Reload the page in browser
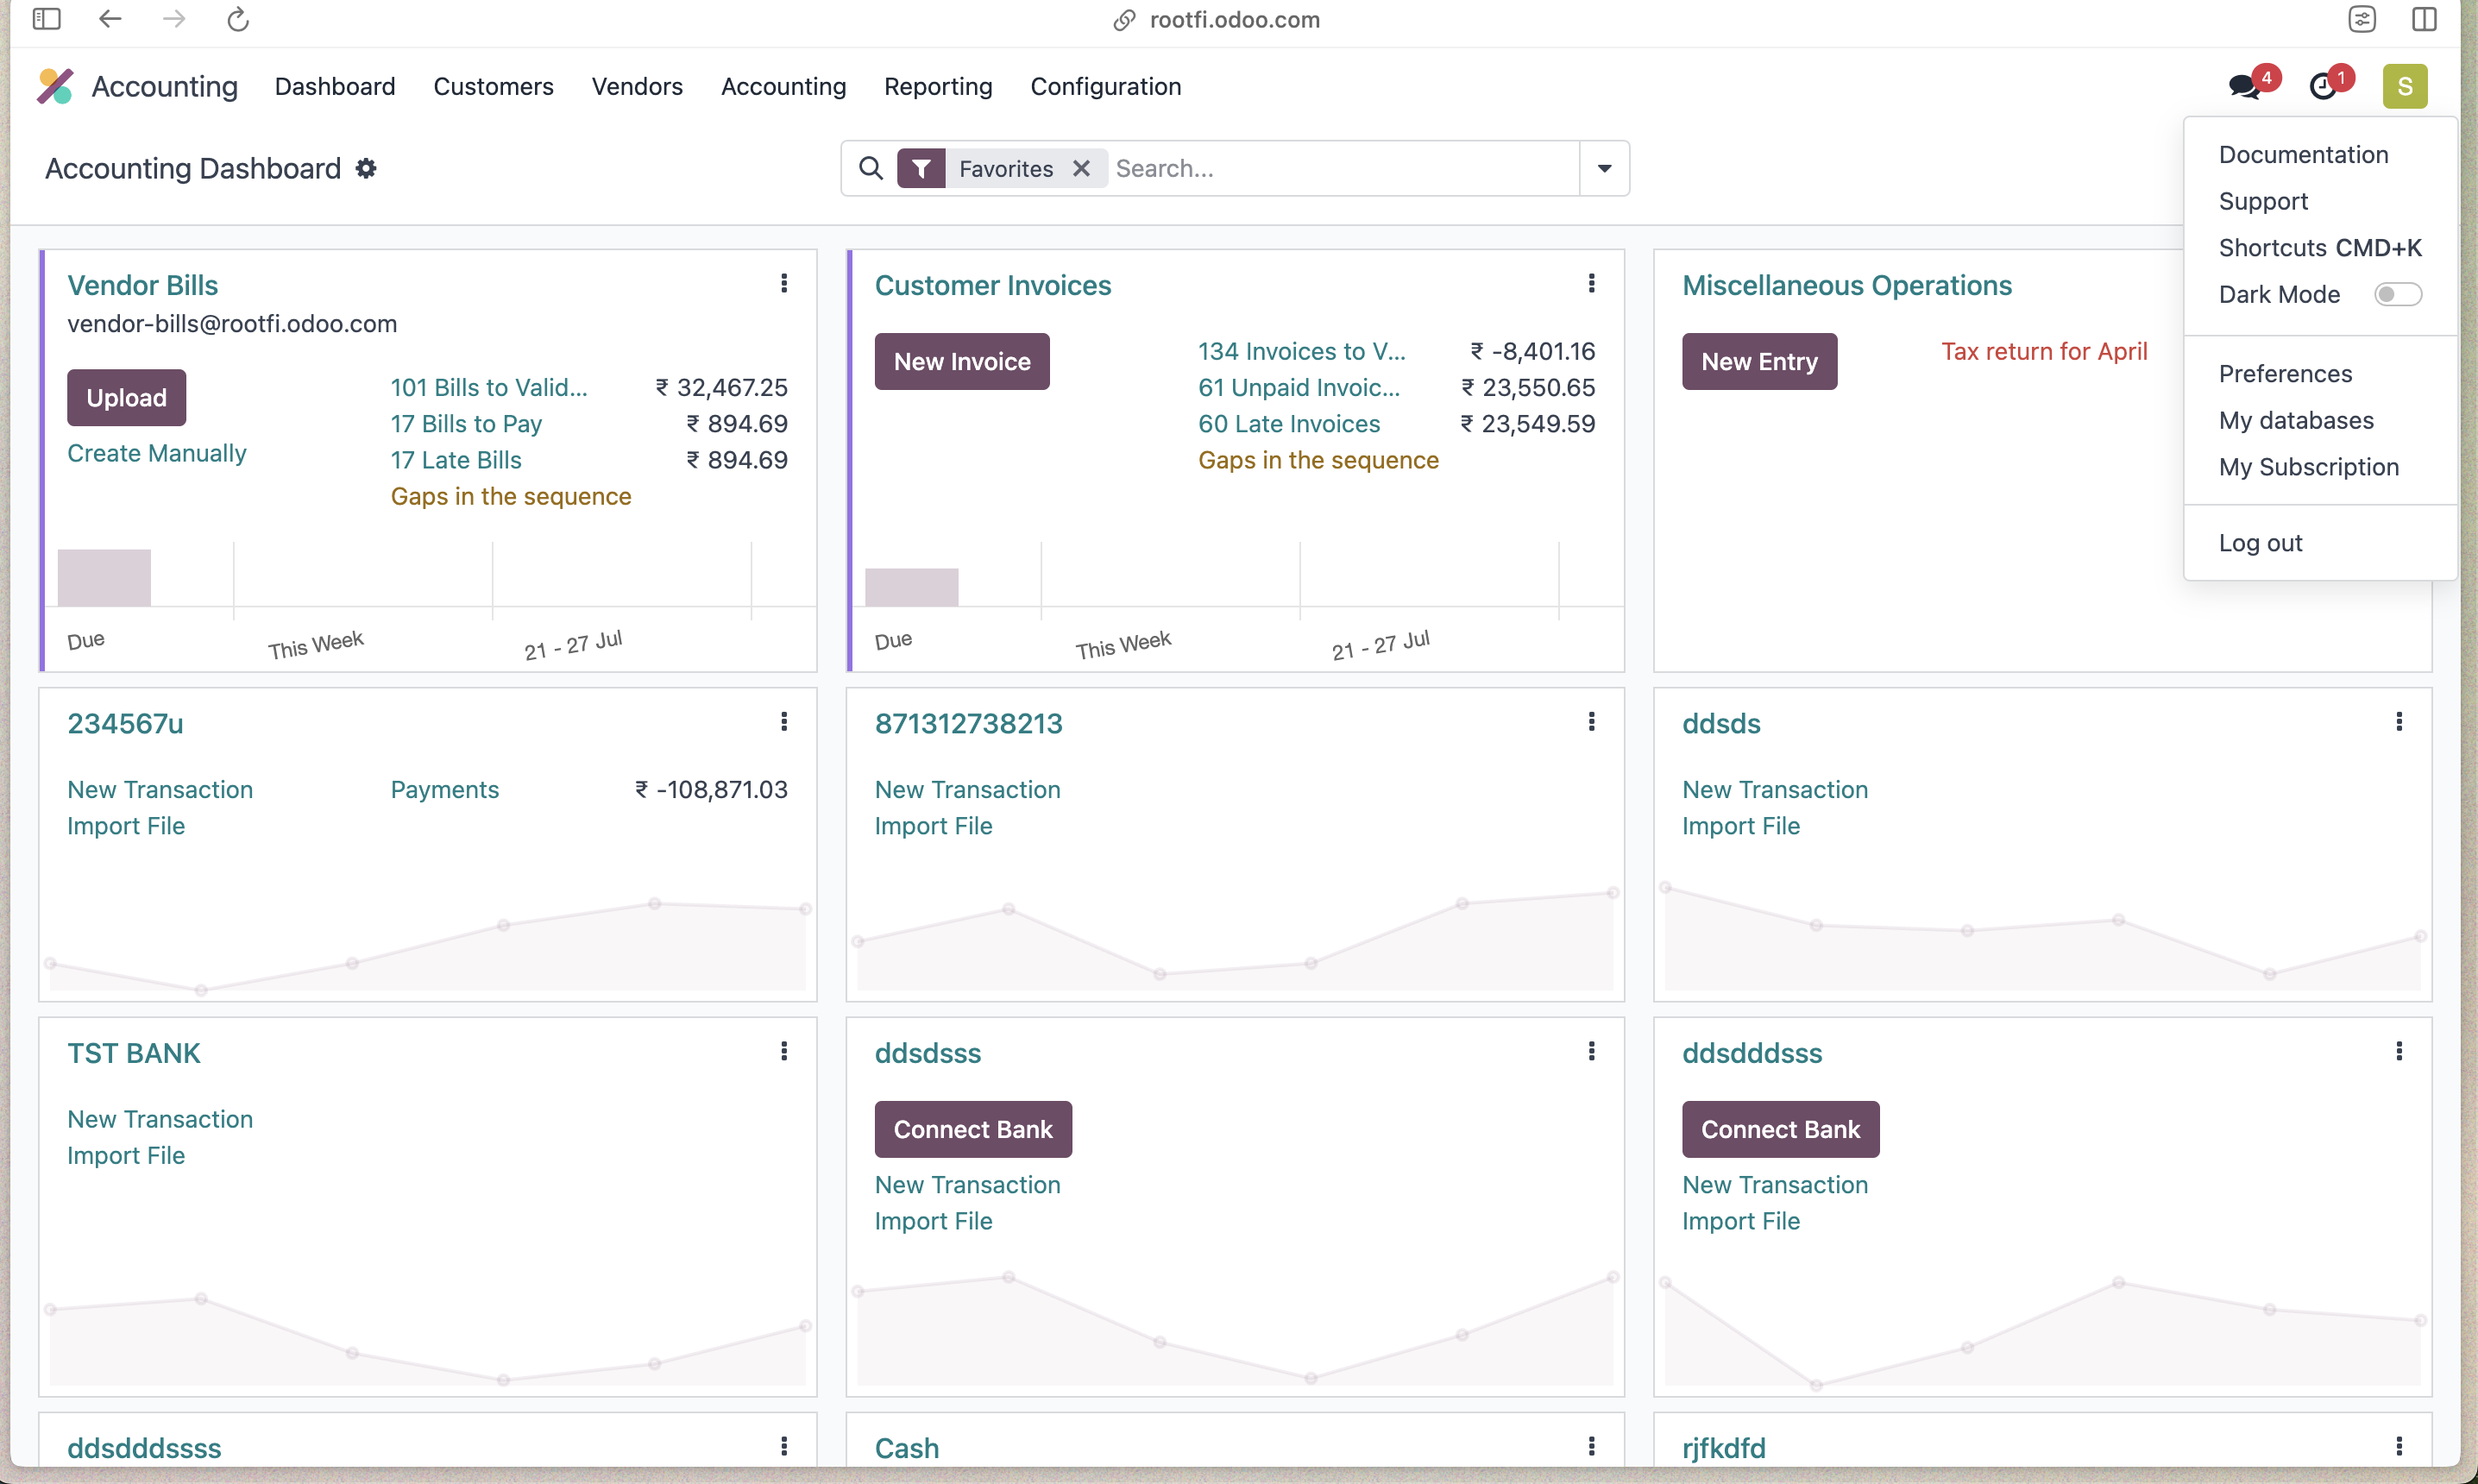Viewport: 2478px width, 1484px height. (x=238, y=19)
